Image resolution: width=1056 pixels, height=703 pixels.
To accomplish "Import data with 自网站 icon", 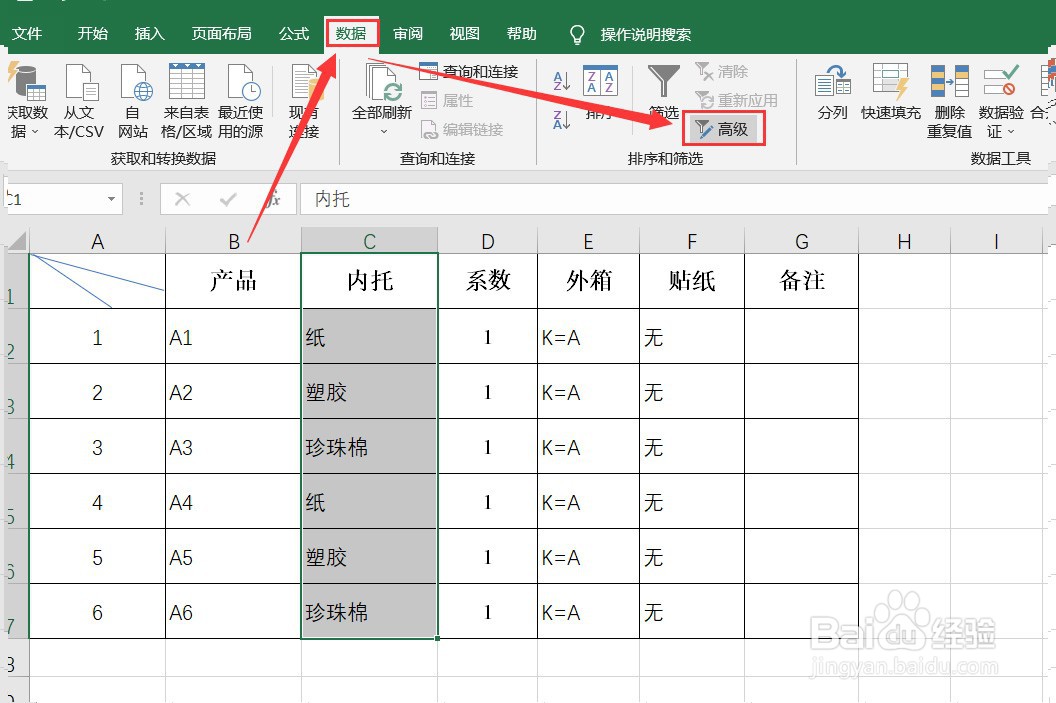I will pyautogui.click(x=135, y=82).
